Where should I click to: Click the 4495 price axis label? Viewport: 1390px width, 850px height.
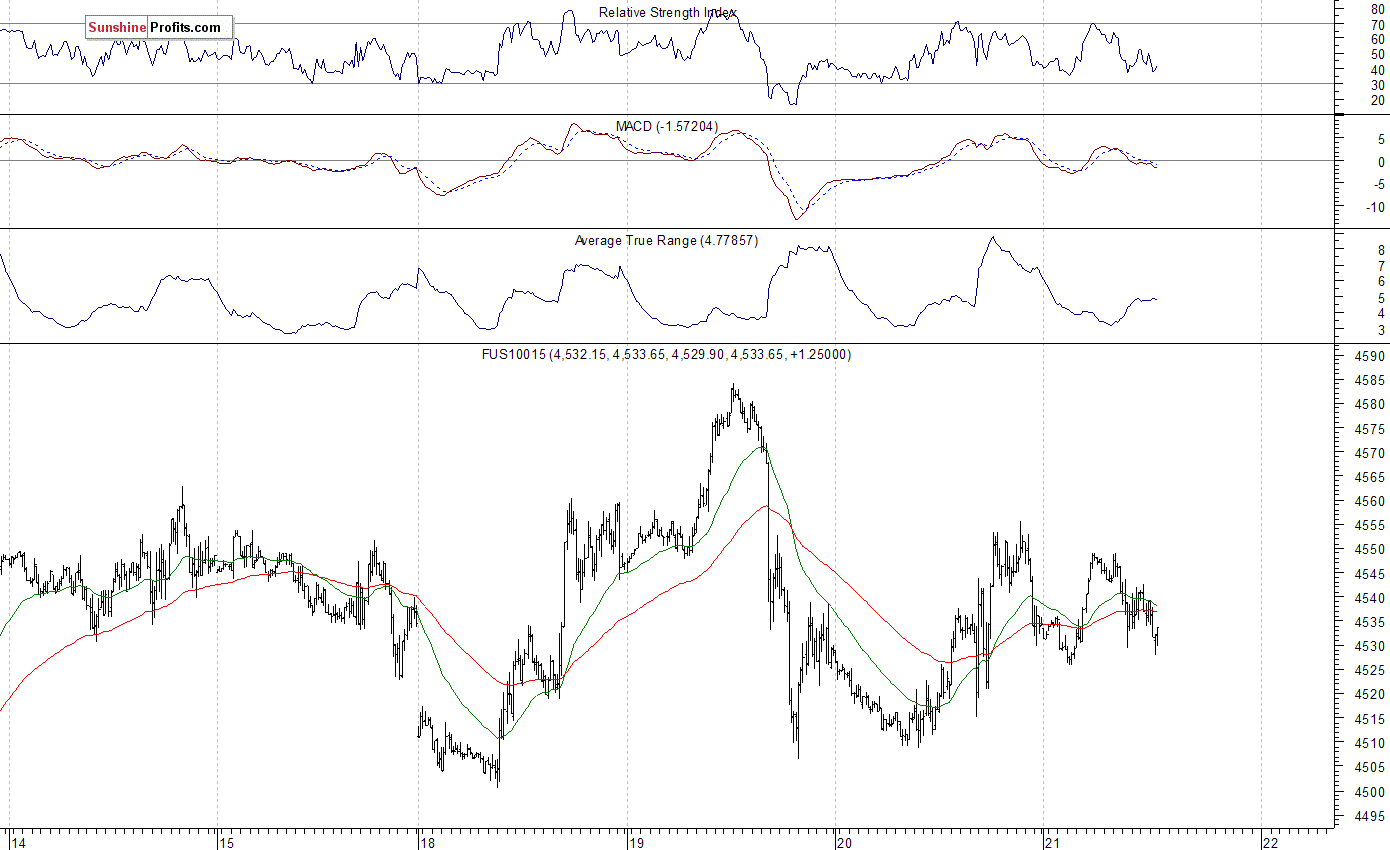[x=1371, y=815]
